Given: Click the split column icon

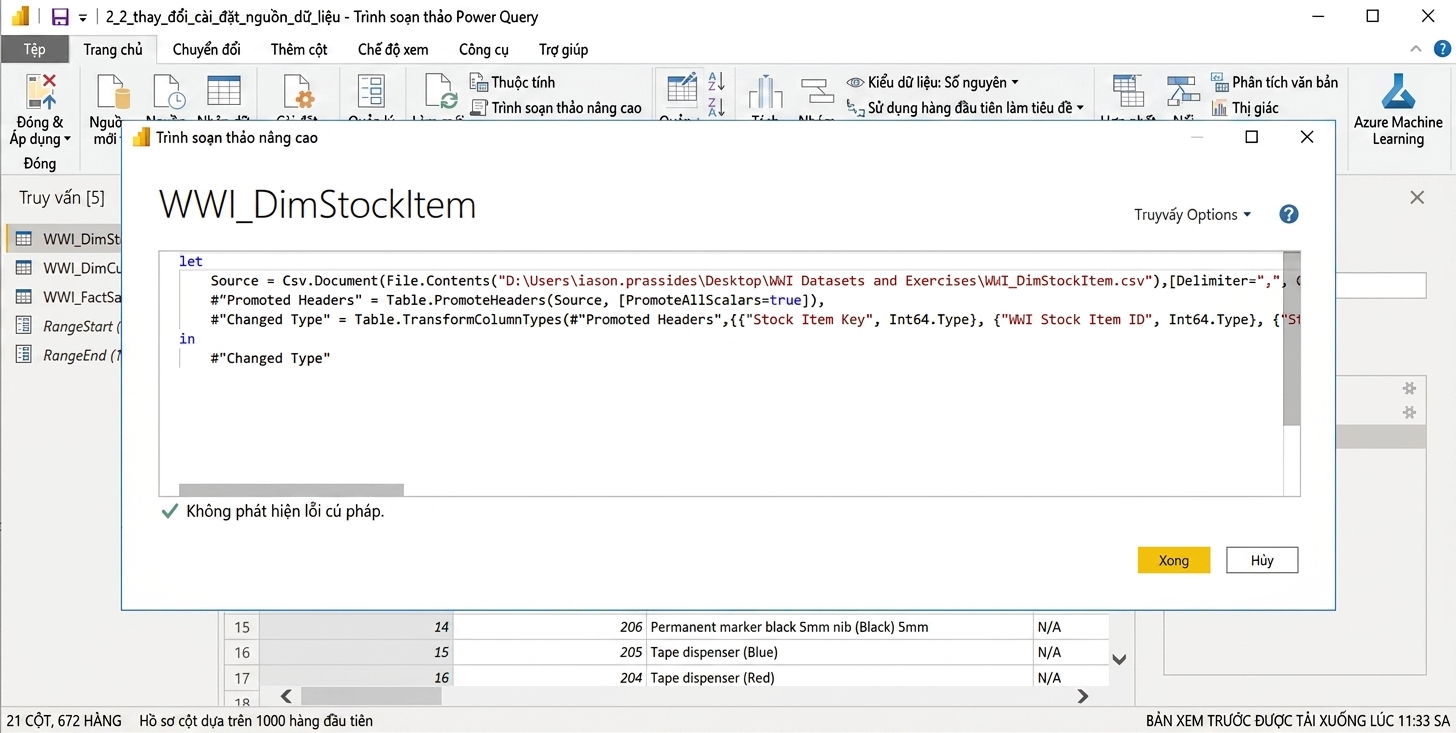Looking at the screenshot, I should point(765,92).
